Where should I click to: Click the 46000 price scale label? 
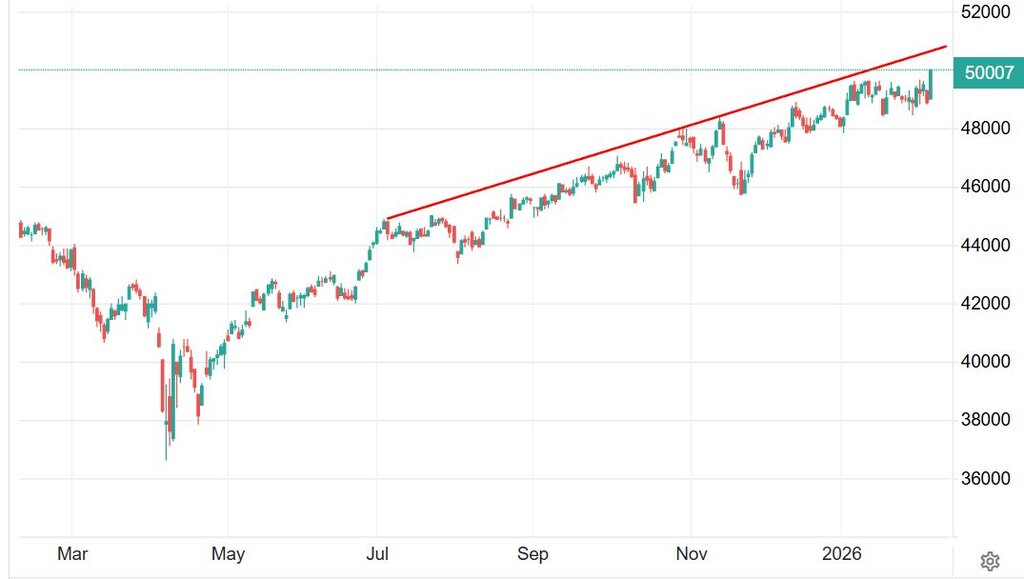pyautogui.click(x=987, y=186)
